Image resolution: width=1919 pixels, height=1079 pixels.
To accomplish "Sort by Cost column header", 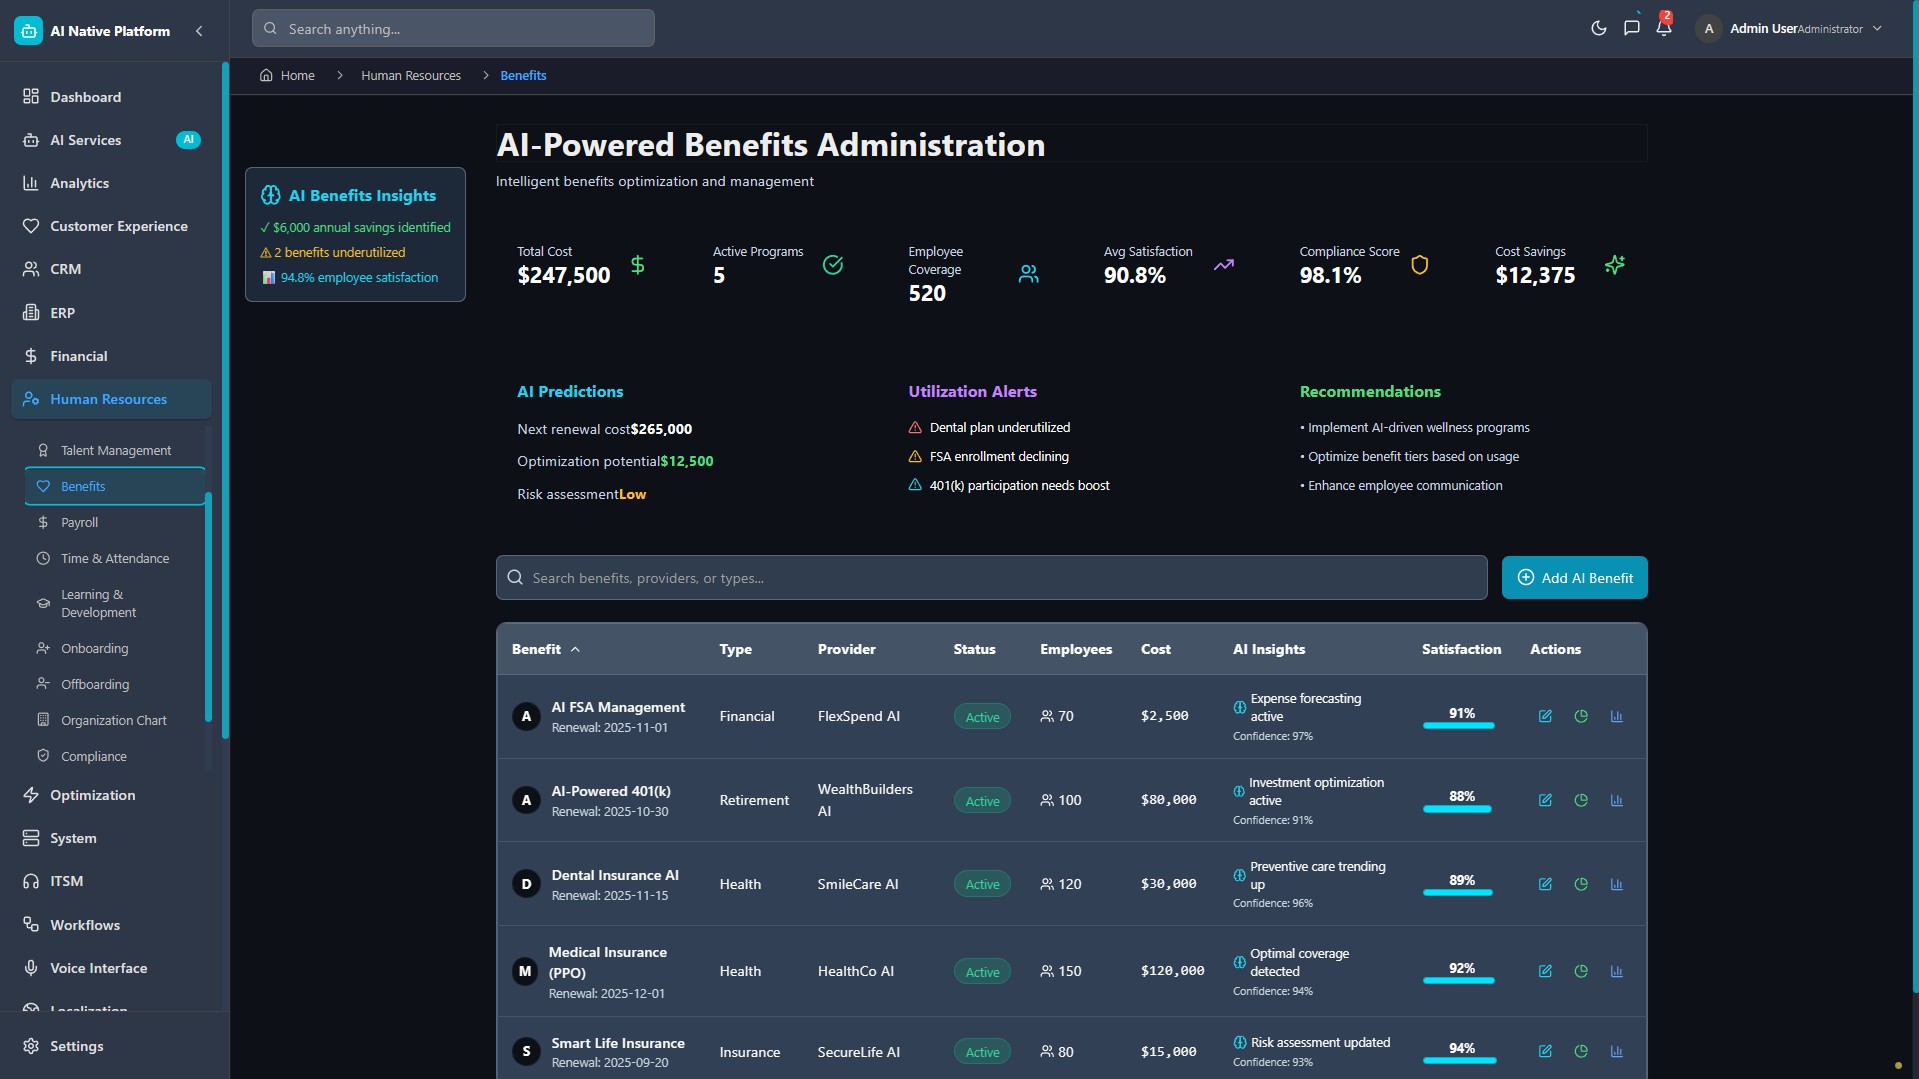I will [x=1155, y=650].
